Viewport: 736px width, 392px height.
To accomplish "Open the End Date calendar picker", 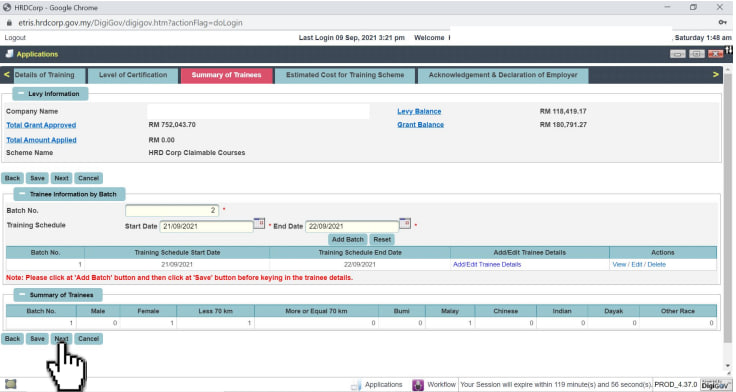I will coord(405,223).
